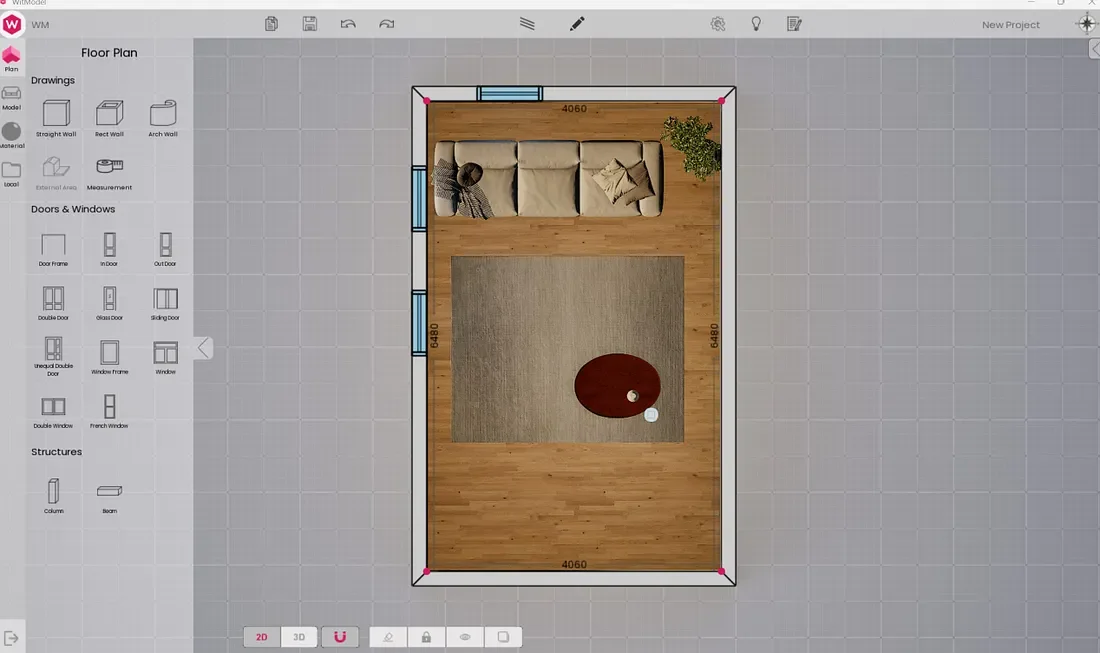The image size is (1100, 653).
Task: Insert a Double Door
Action: pos(53,303)
